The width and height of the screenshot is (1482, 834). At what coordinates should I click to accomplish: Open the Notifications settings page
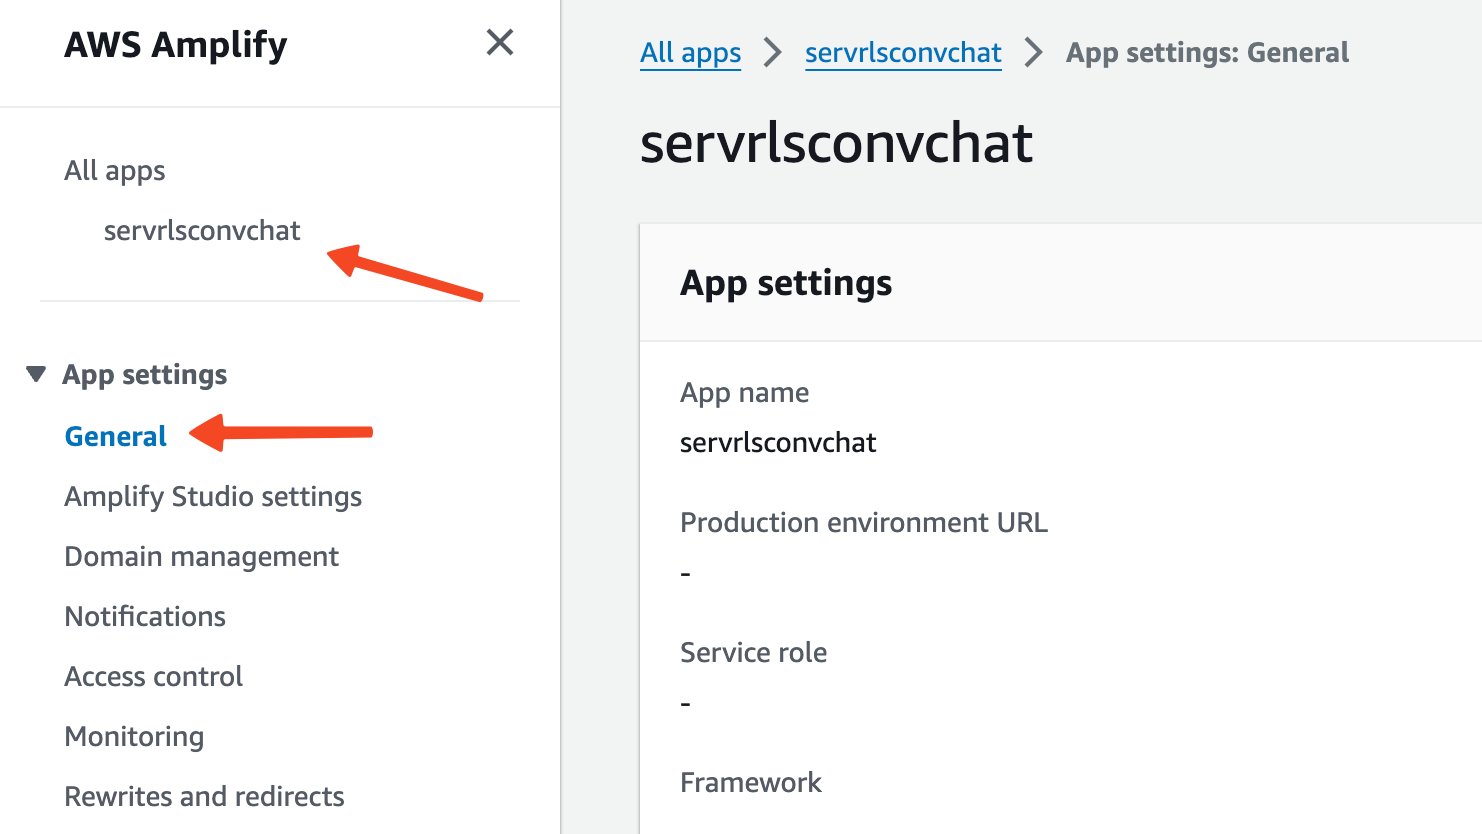tap(145, 617)
